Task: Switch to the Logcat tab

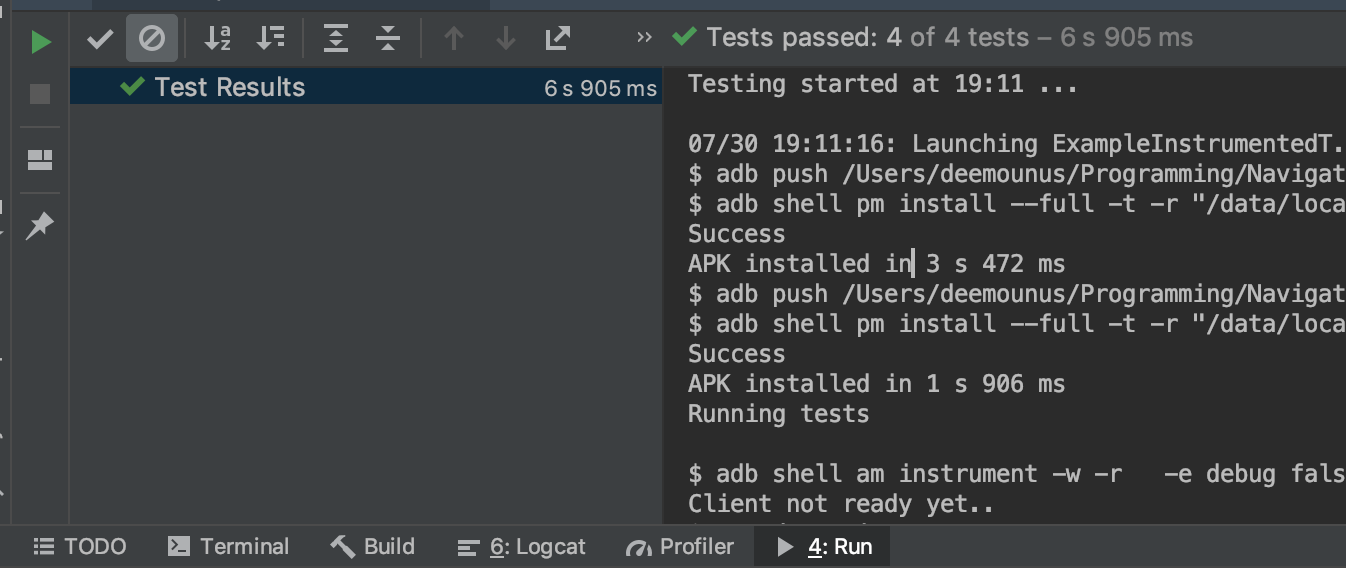Action: (522, 547)
